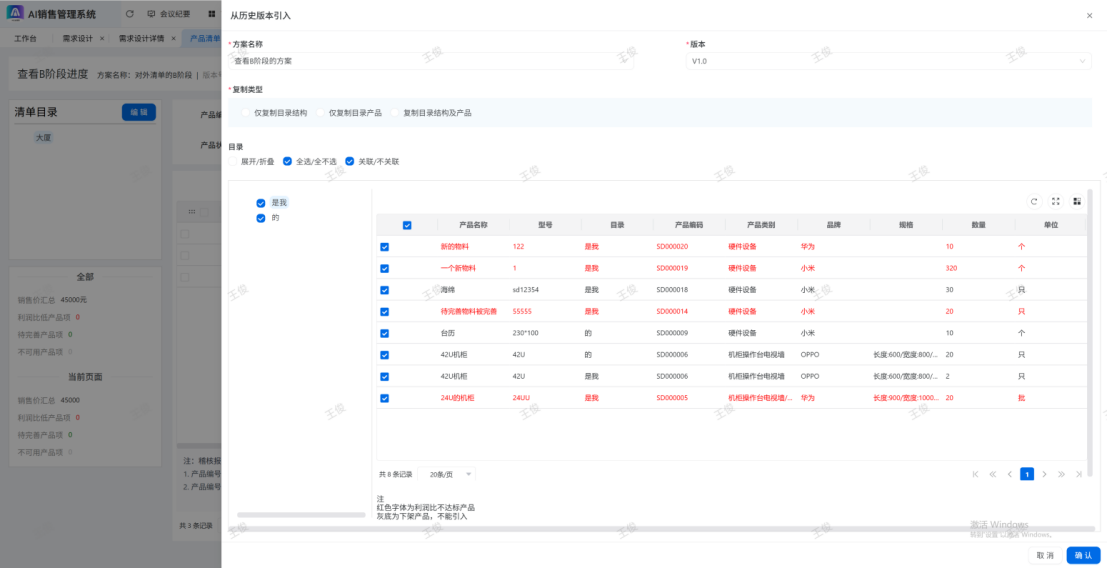Toggle the table header select-all checkbox
This screenshot has height=569, width=1108.
407,225
